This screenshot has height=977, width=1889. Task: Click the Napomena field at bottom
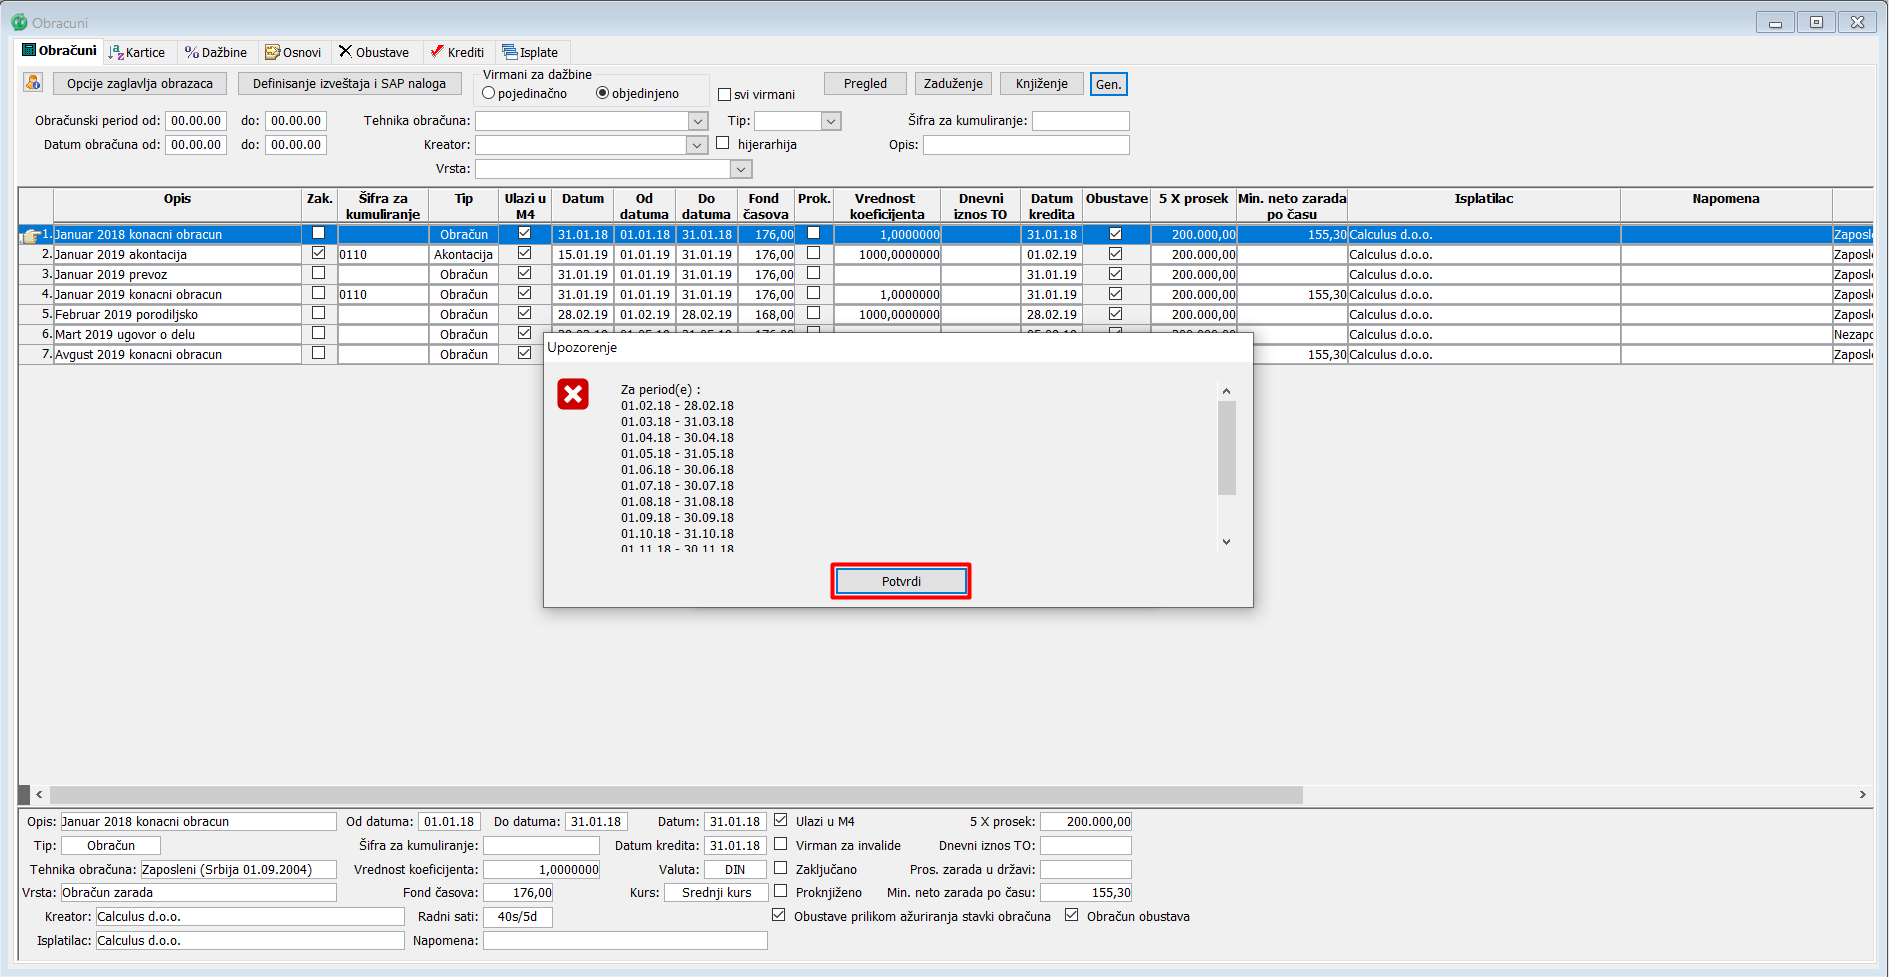point(625,940)
